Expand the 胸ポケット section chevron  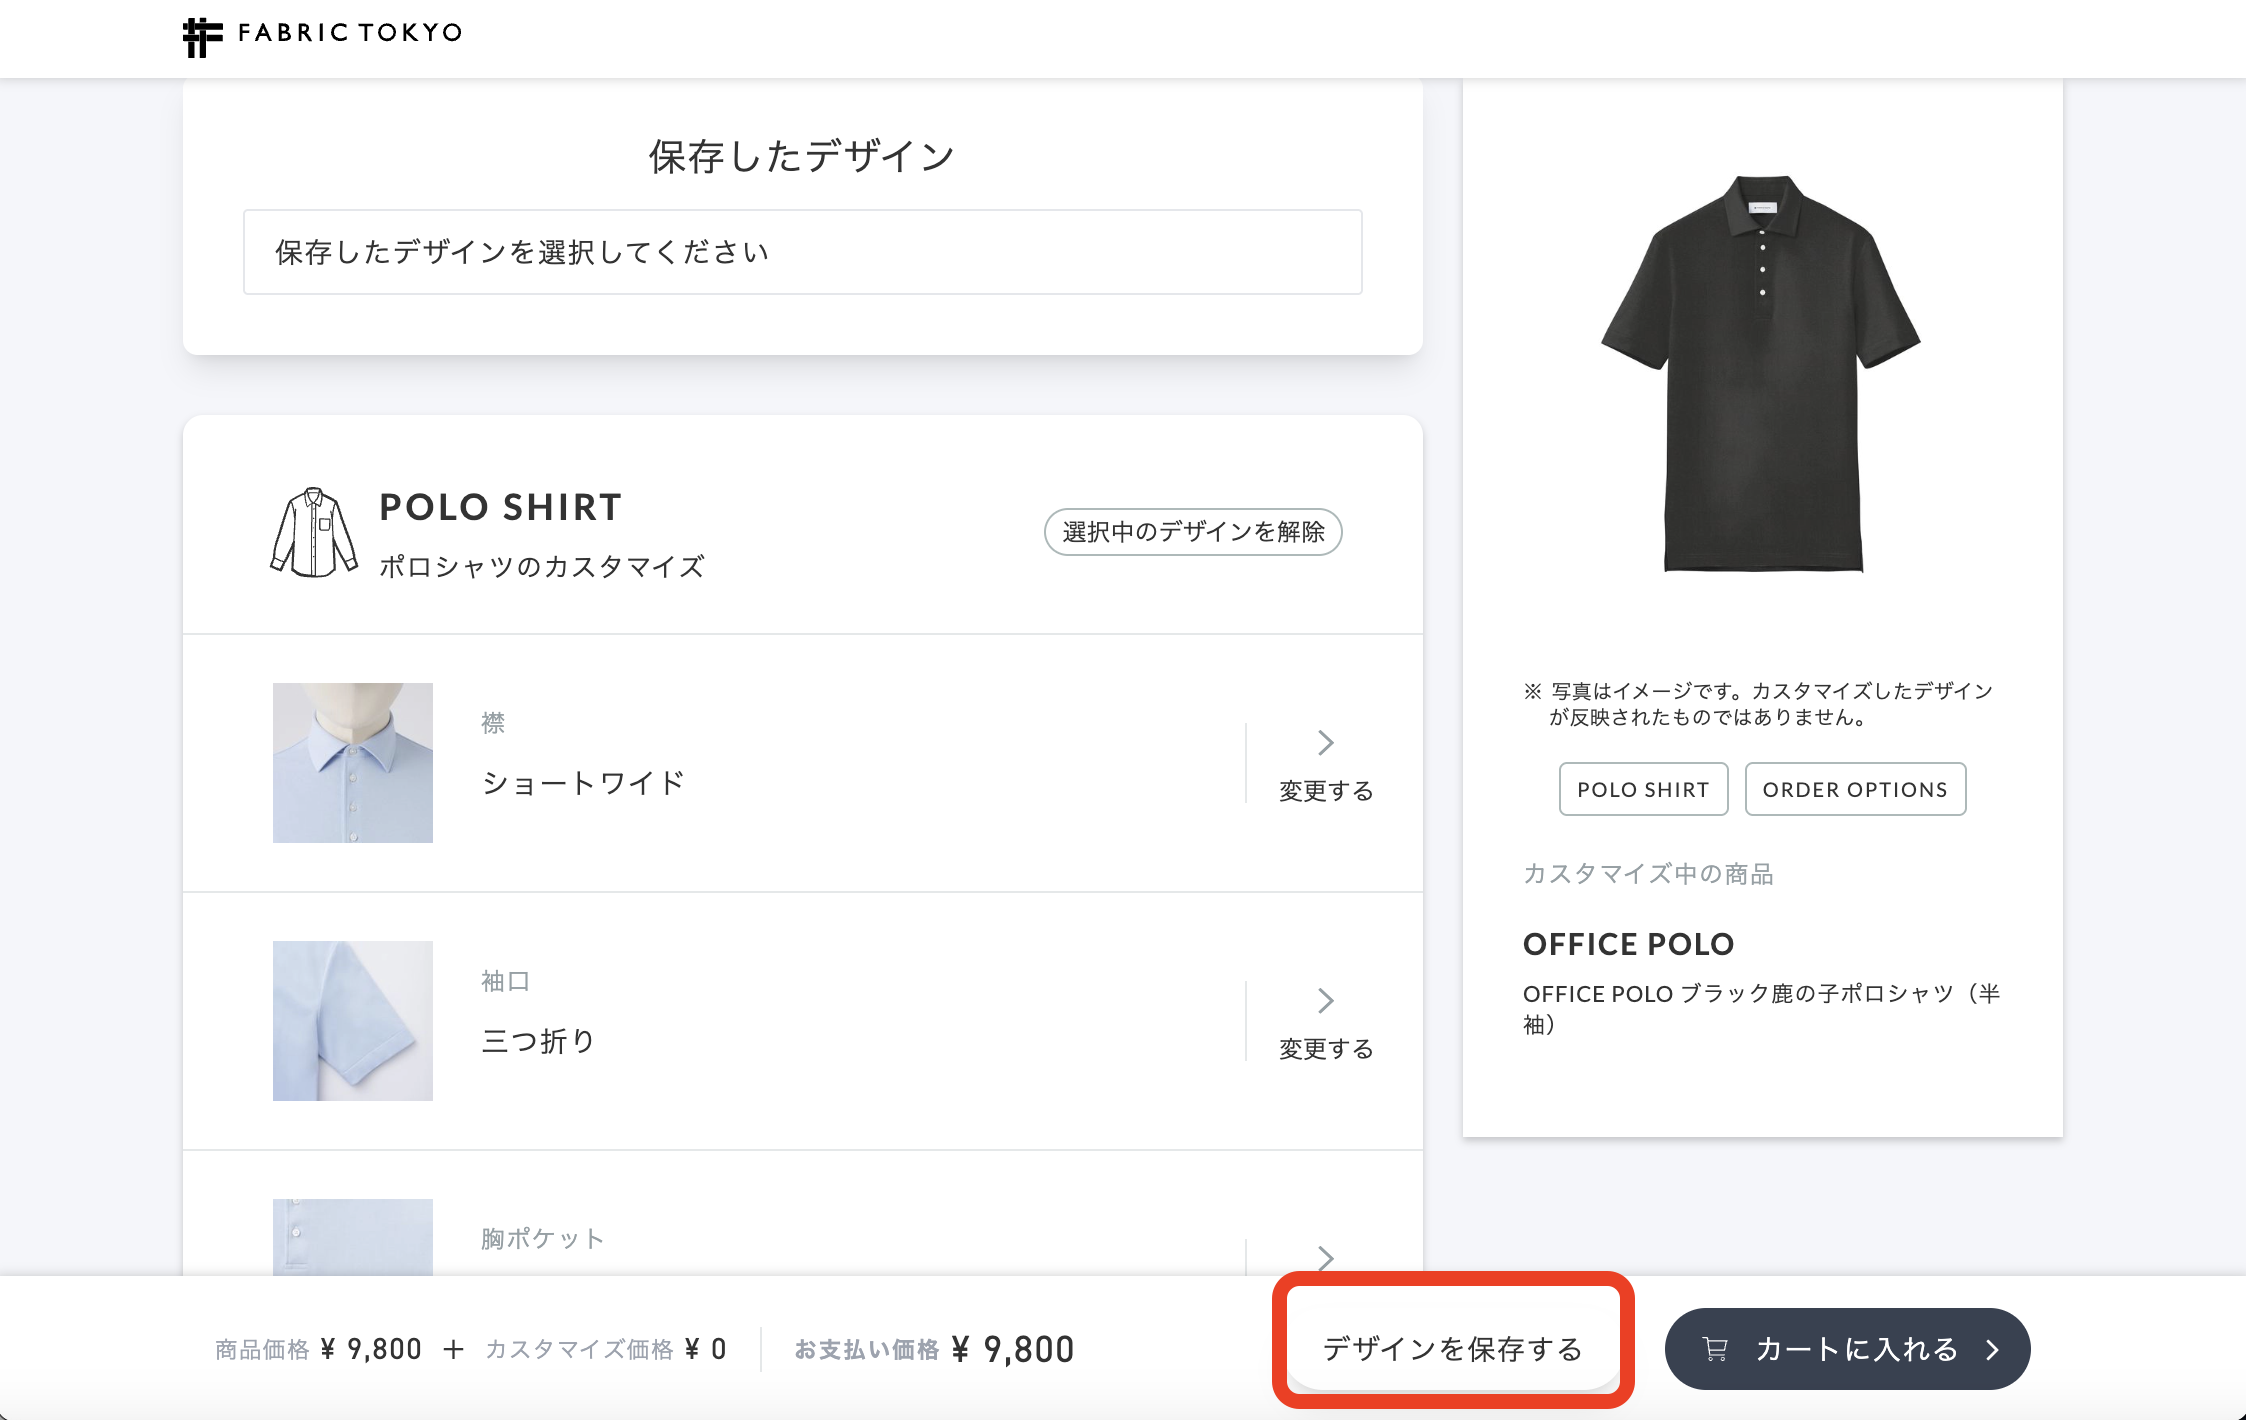coord(1325,1258)
